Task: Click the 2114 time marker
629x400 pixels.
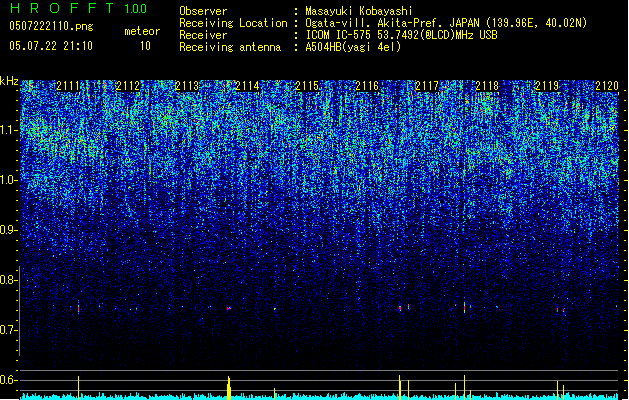Action: click(x=248, y=86)
